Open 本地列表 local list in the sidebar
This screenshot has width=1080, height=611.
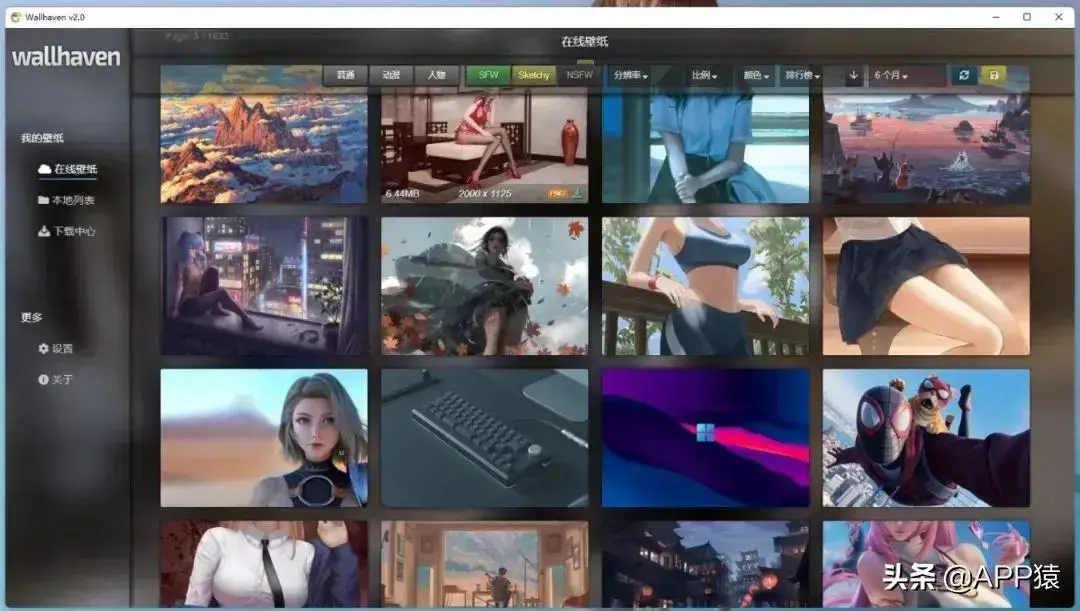click(67, 200)
